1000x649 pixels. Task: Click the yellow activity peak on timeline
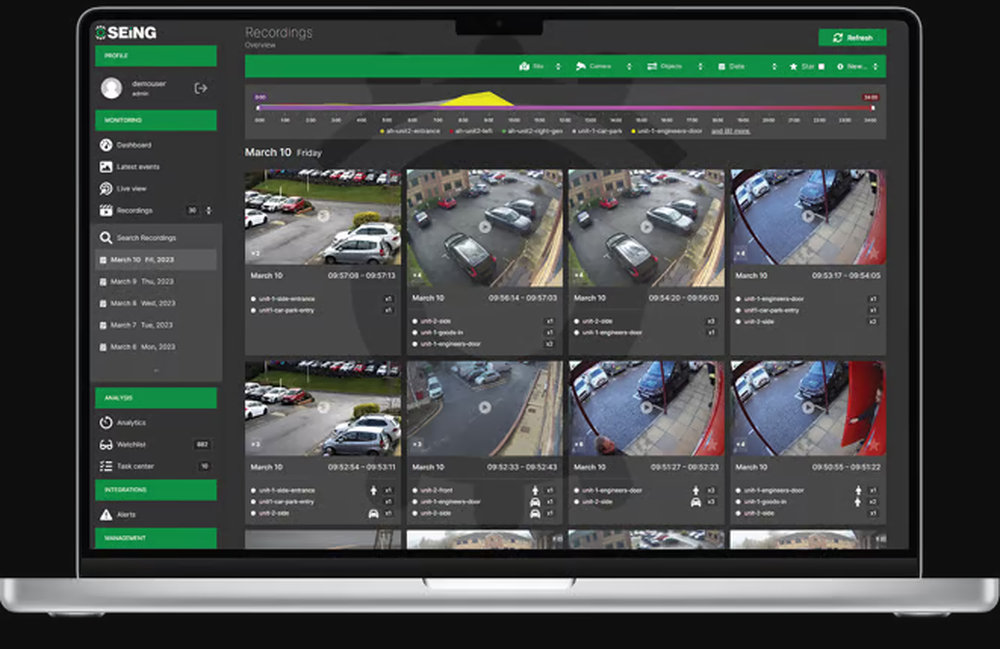pyautogui.click(x=482, y=99)
